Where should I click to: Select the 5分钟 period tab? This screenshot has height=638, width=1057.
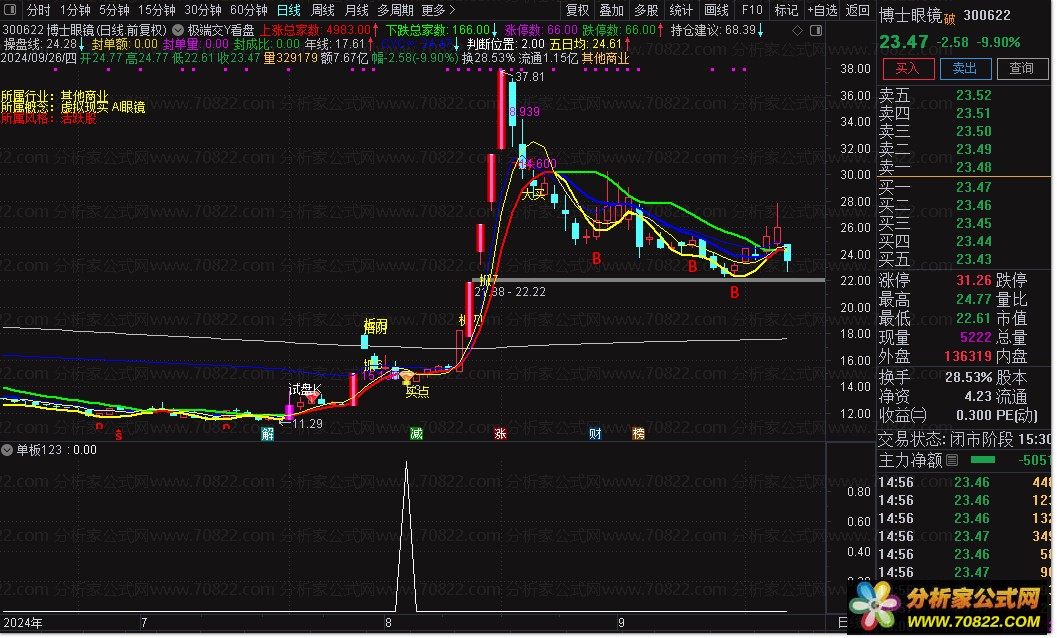(x=114, y=10)
